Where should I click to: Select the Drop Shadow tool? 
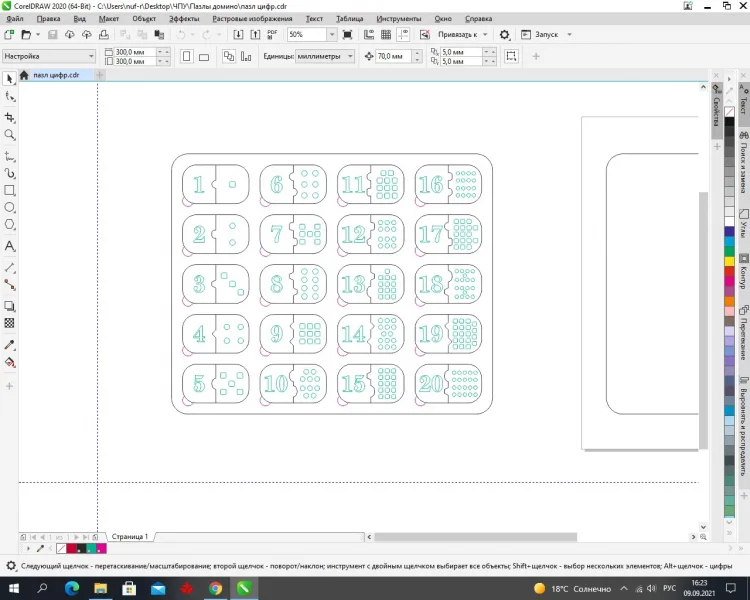(x=10, y=306)
